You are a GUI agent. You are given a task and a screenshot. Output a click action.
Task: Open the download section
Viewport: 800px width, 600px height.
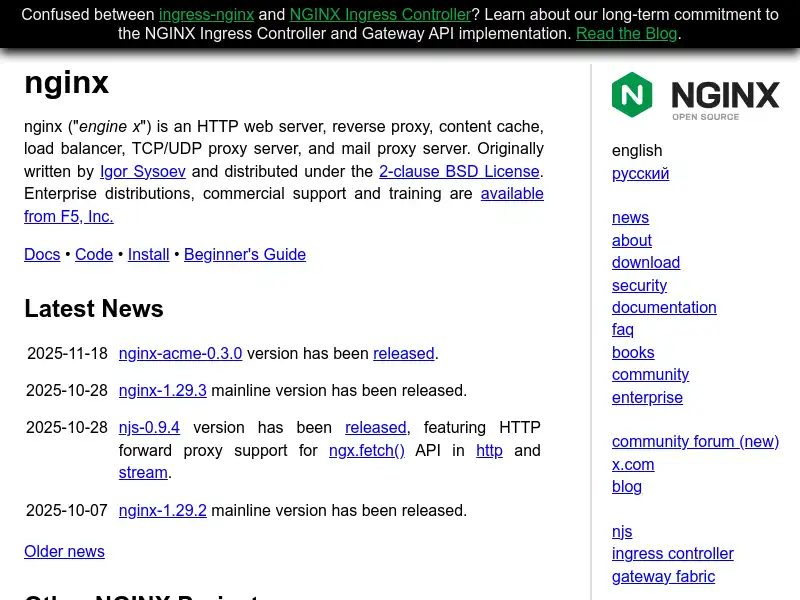point(646,262)
